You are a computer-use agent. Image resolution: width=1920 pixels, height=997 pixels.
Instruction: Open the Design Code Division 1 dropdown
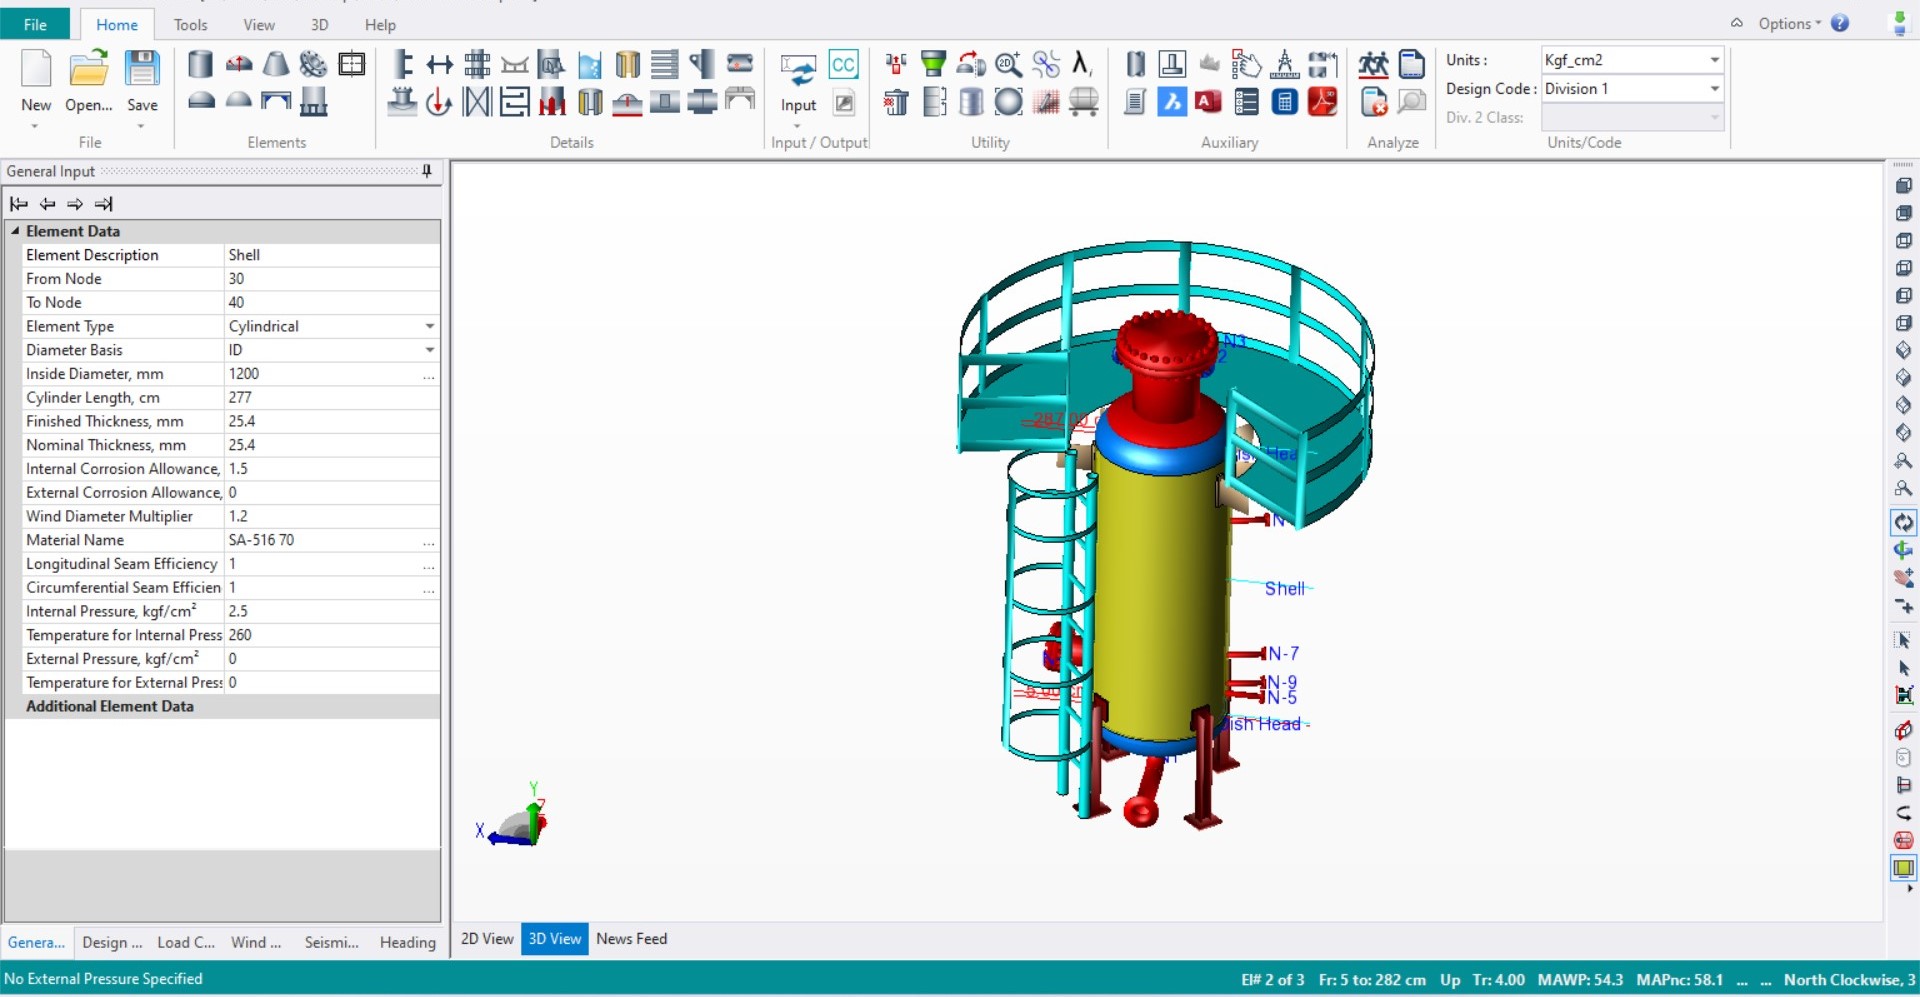(1714, 88)
